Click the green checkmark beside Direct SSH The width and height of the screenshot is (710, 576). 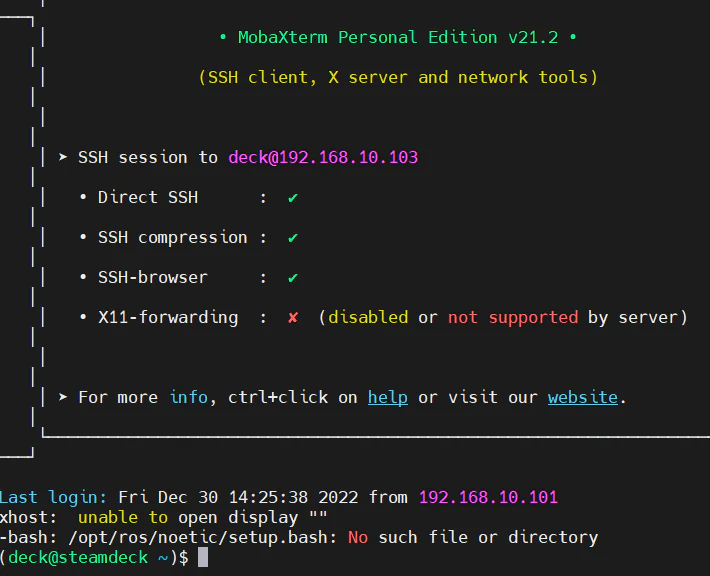(x=293, y=198)
